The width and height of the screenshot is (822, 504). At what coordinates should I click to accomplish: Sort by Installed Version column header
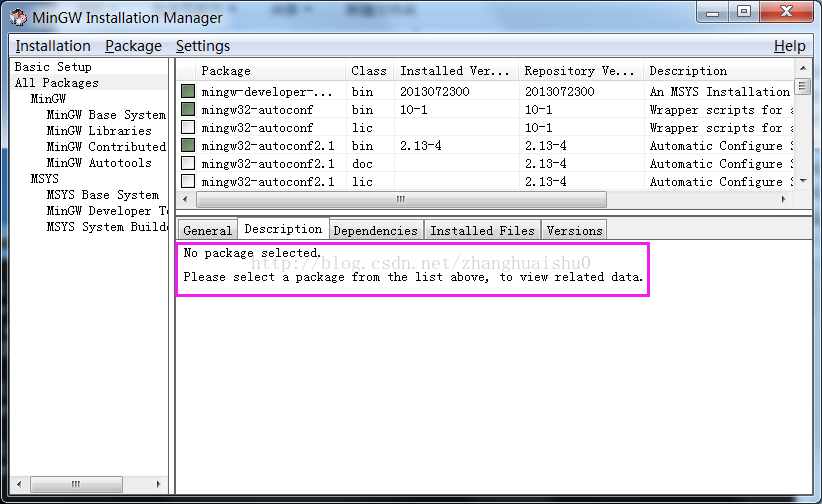456,71
